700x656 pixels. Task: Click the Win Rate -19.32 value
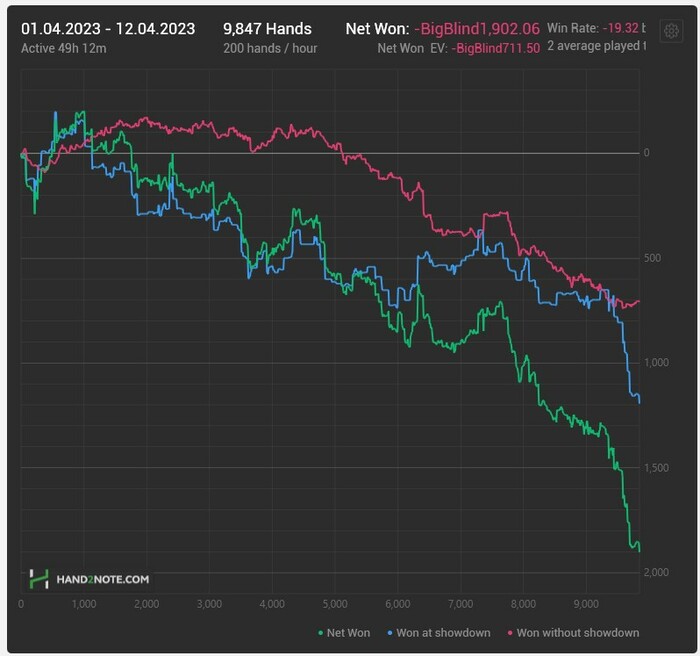point(621,28)
